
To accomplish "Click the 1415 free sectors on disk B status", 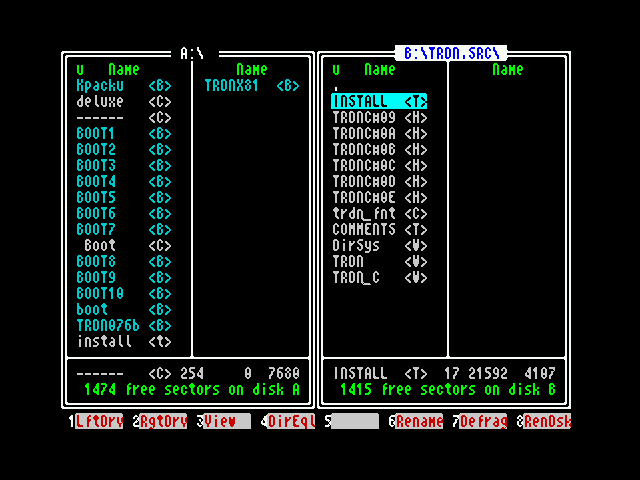I will (x=448, y=389).
